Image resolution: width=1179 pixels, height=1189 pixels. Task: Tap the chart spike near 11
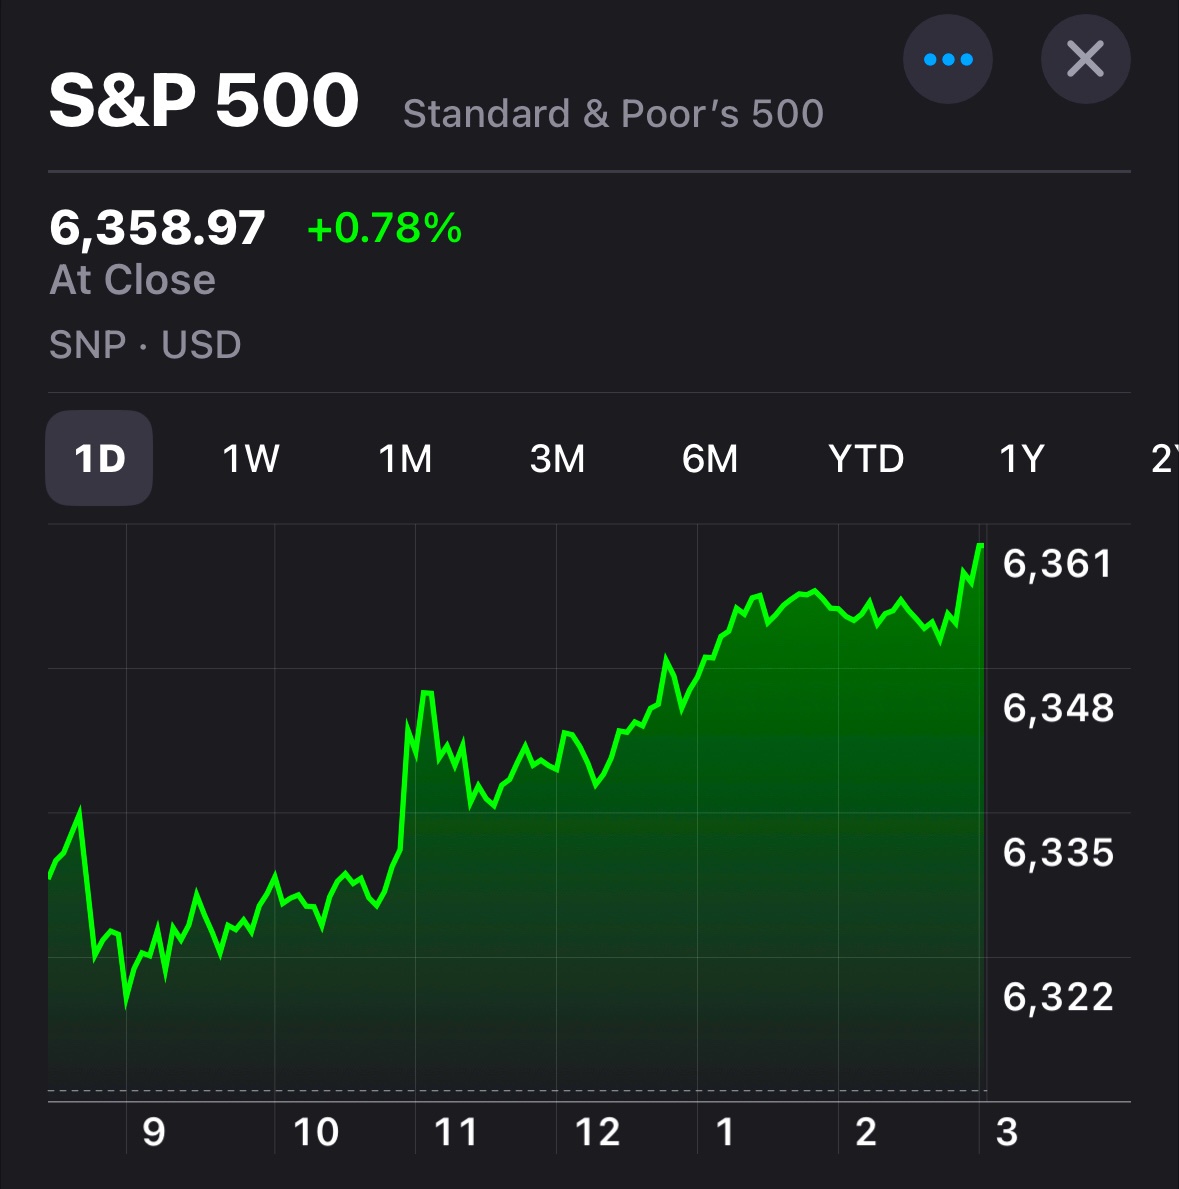point(427,693)
